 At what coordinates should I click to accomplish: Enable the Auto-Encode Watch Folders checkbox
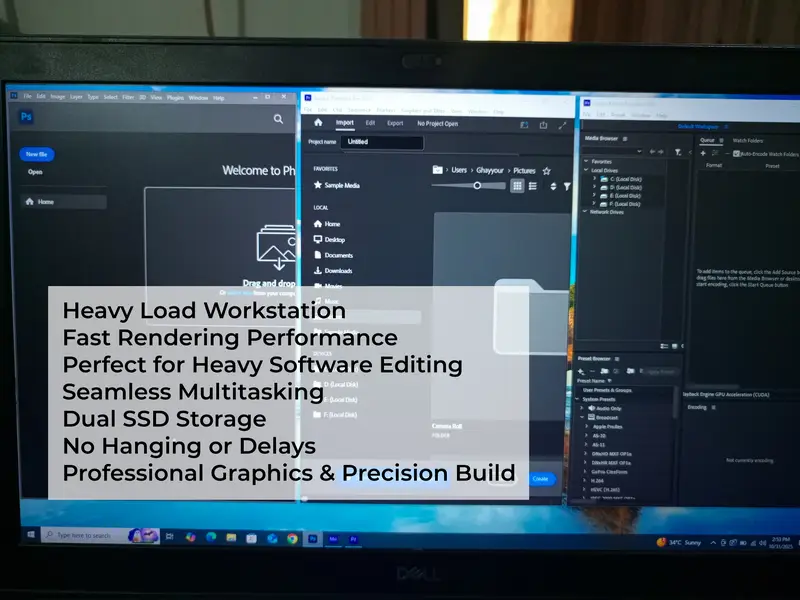point(736,153)
